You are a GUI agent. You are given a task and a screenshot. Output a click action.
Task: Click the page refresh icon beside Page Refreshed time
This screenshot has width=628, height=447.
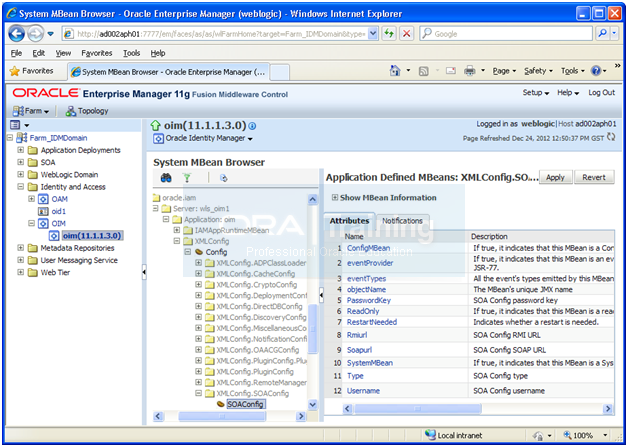click(x=611, y=137)
